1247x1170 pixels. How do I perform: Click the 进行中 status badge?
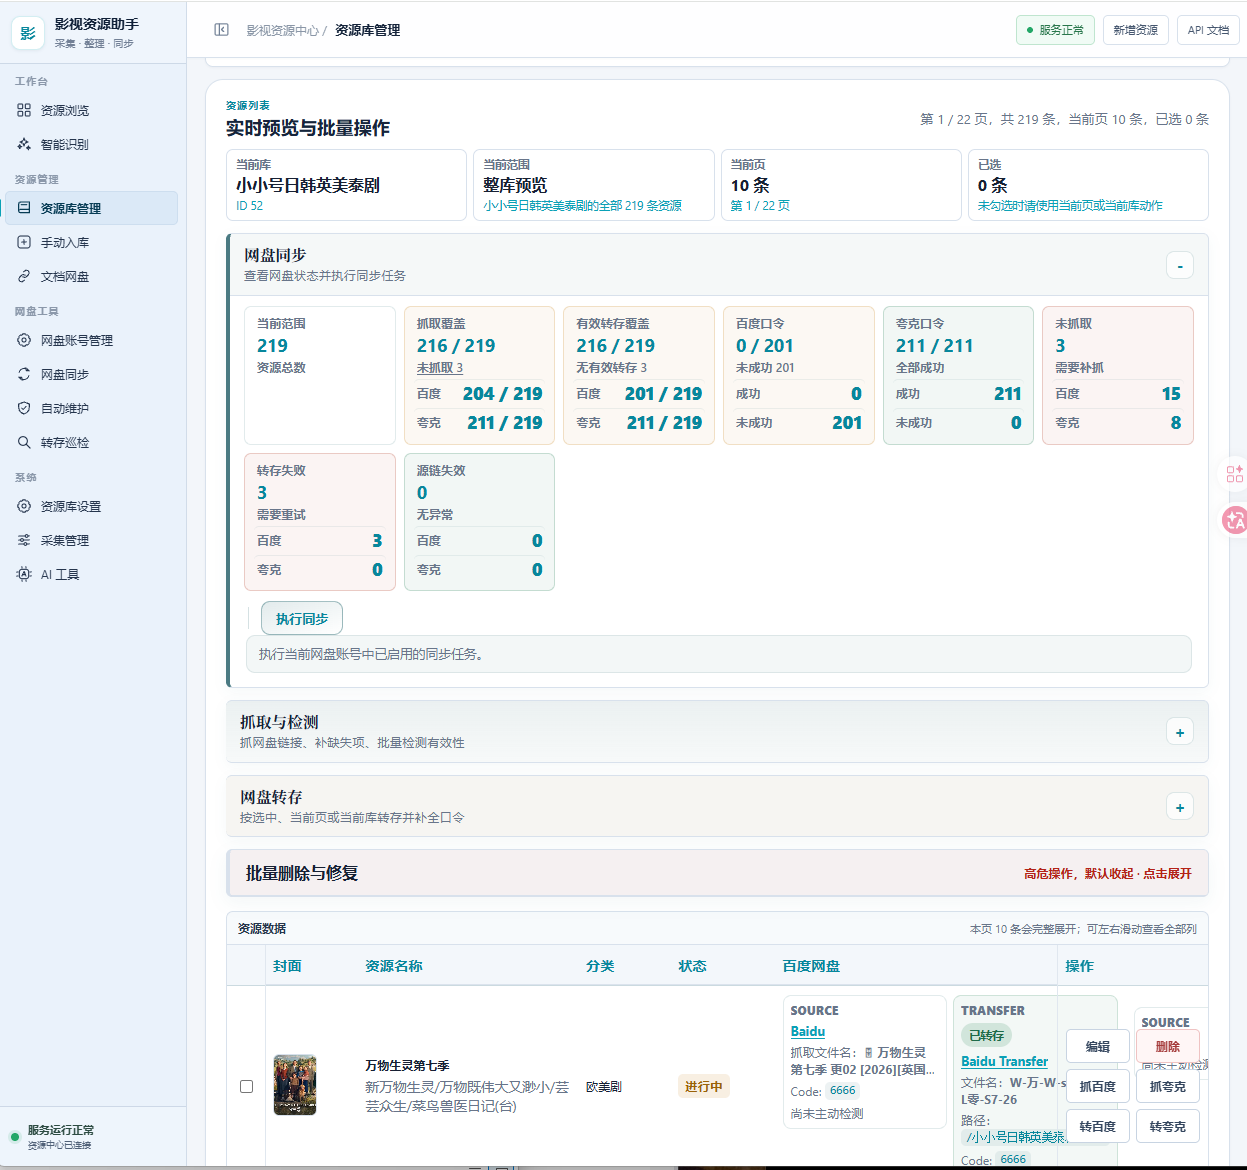click(x=704, y=1086)
